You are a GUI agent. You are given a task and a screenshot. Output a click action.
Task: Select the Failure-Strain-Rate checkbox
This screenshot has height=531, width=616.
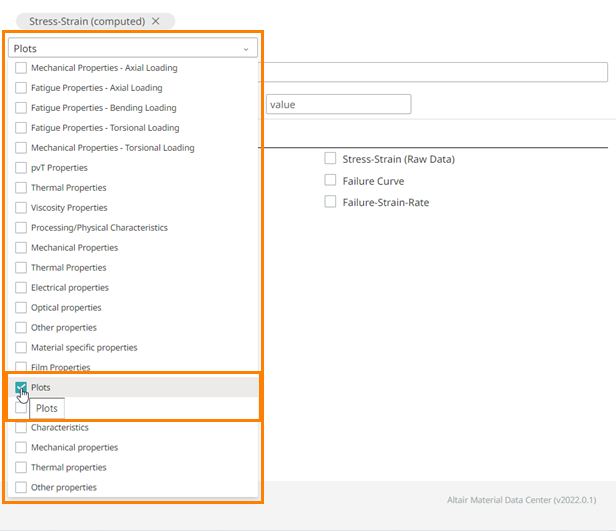pyautogui.click(x=330, y=202)
